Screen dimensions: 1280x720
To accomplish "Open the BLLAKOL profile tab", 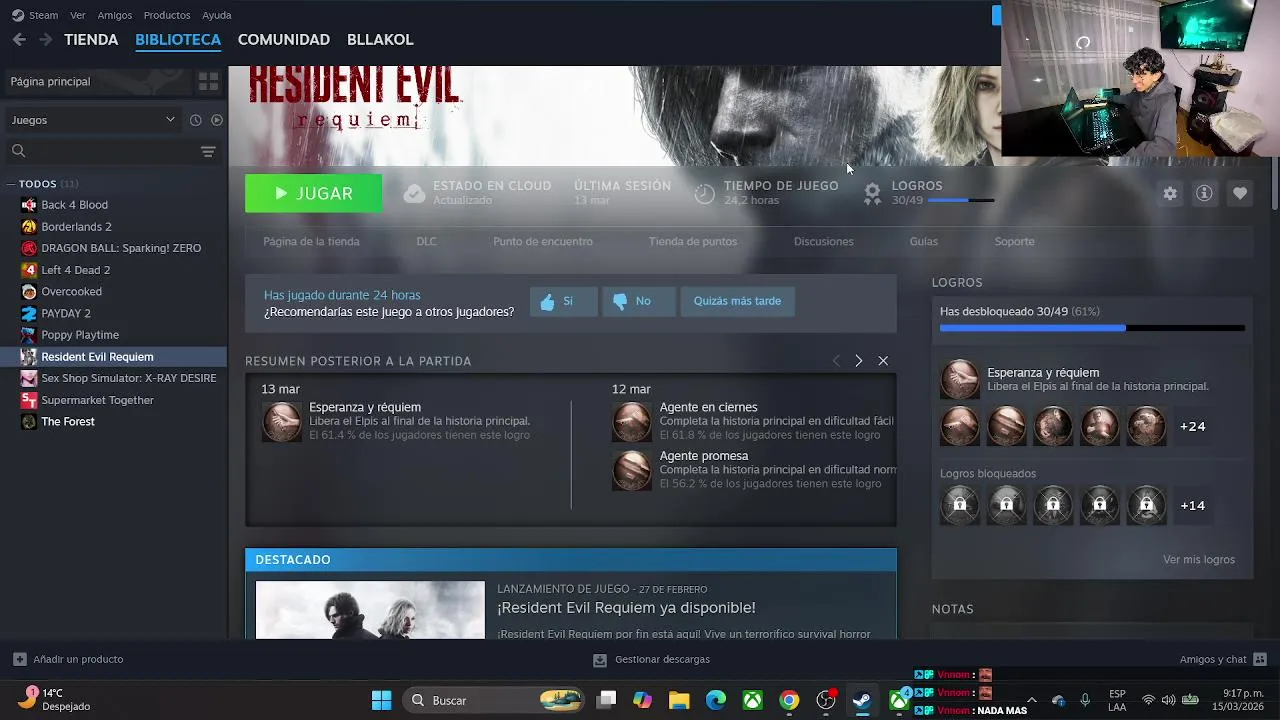I will coord(380,40).
